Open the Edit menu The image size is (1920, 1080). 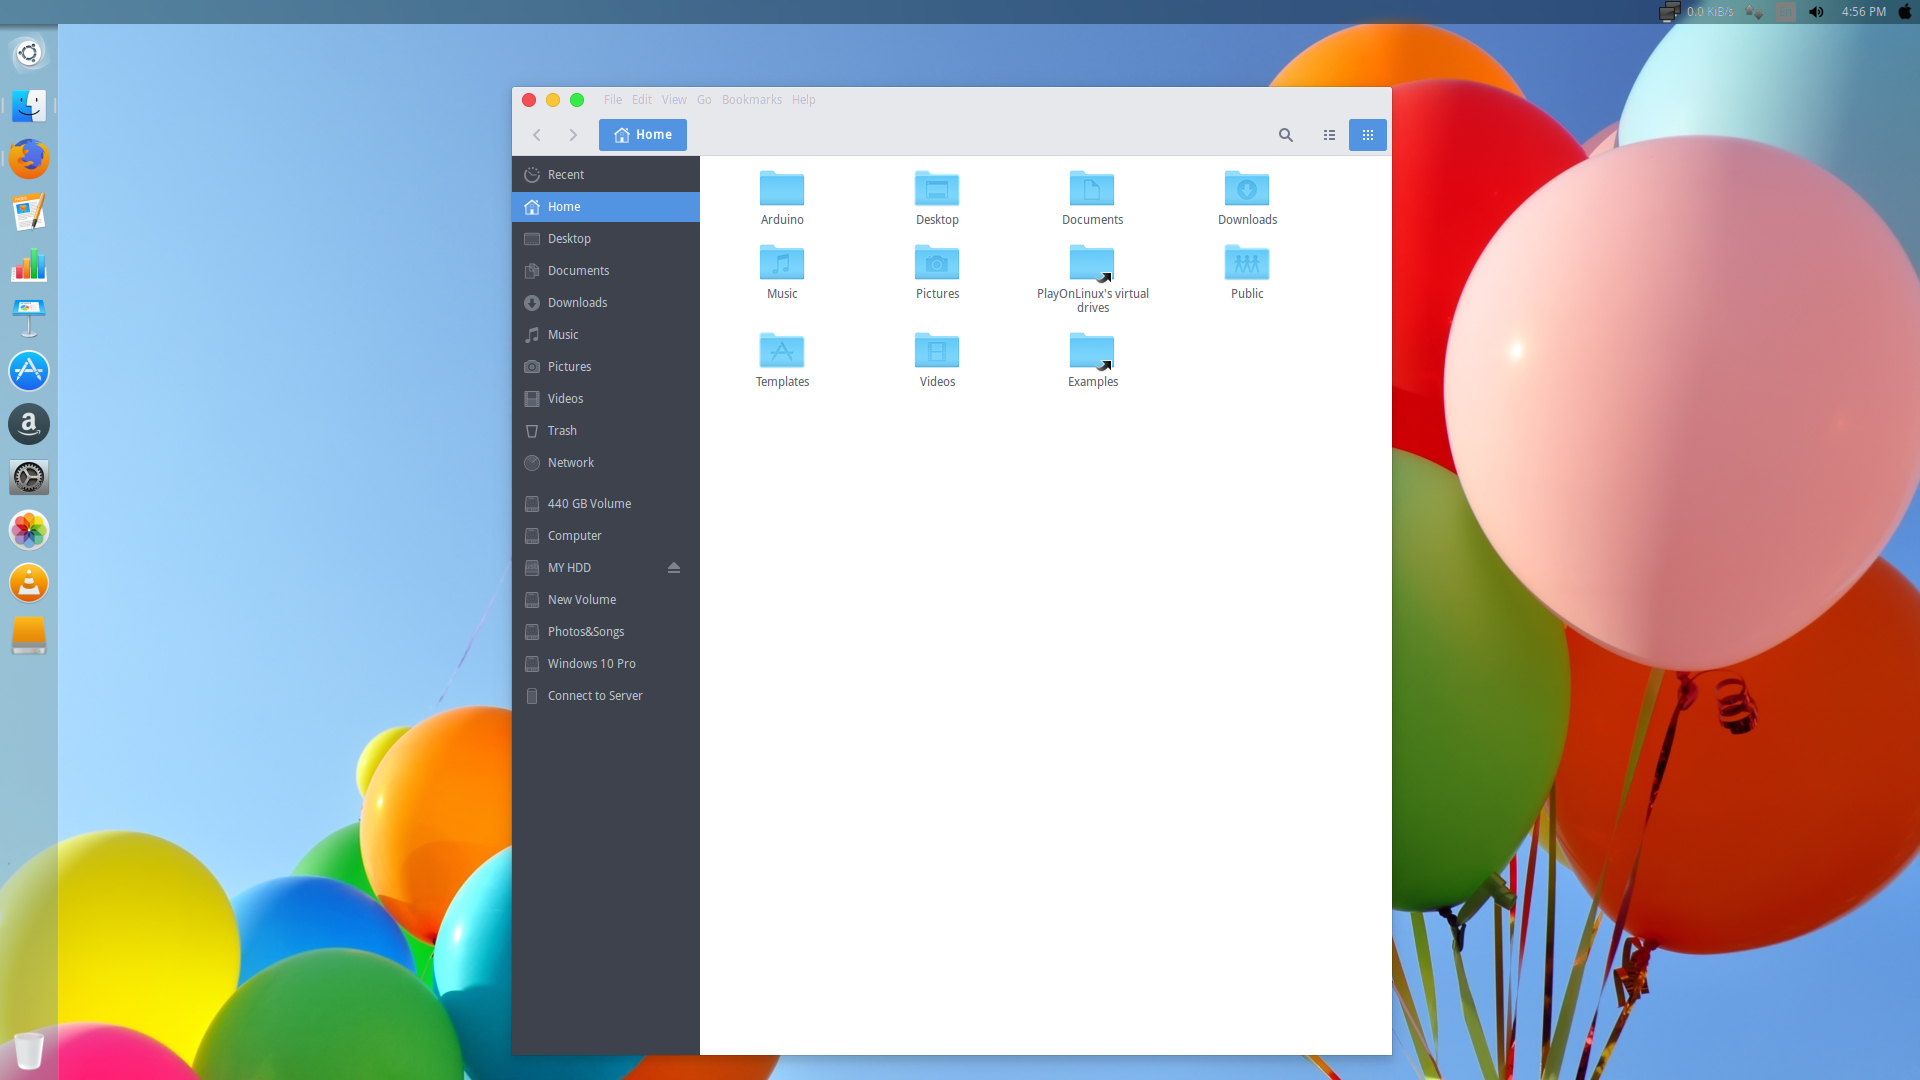click(642, 100)
